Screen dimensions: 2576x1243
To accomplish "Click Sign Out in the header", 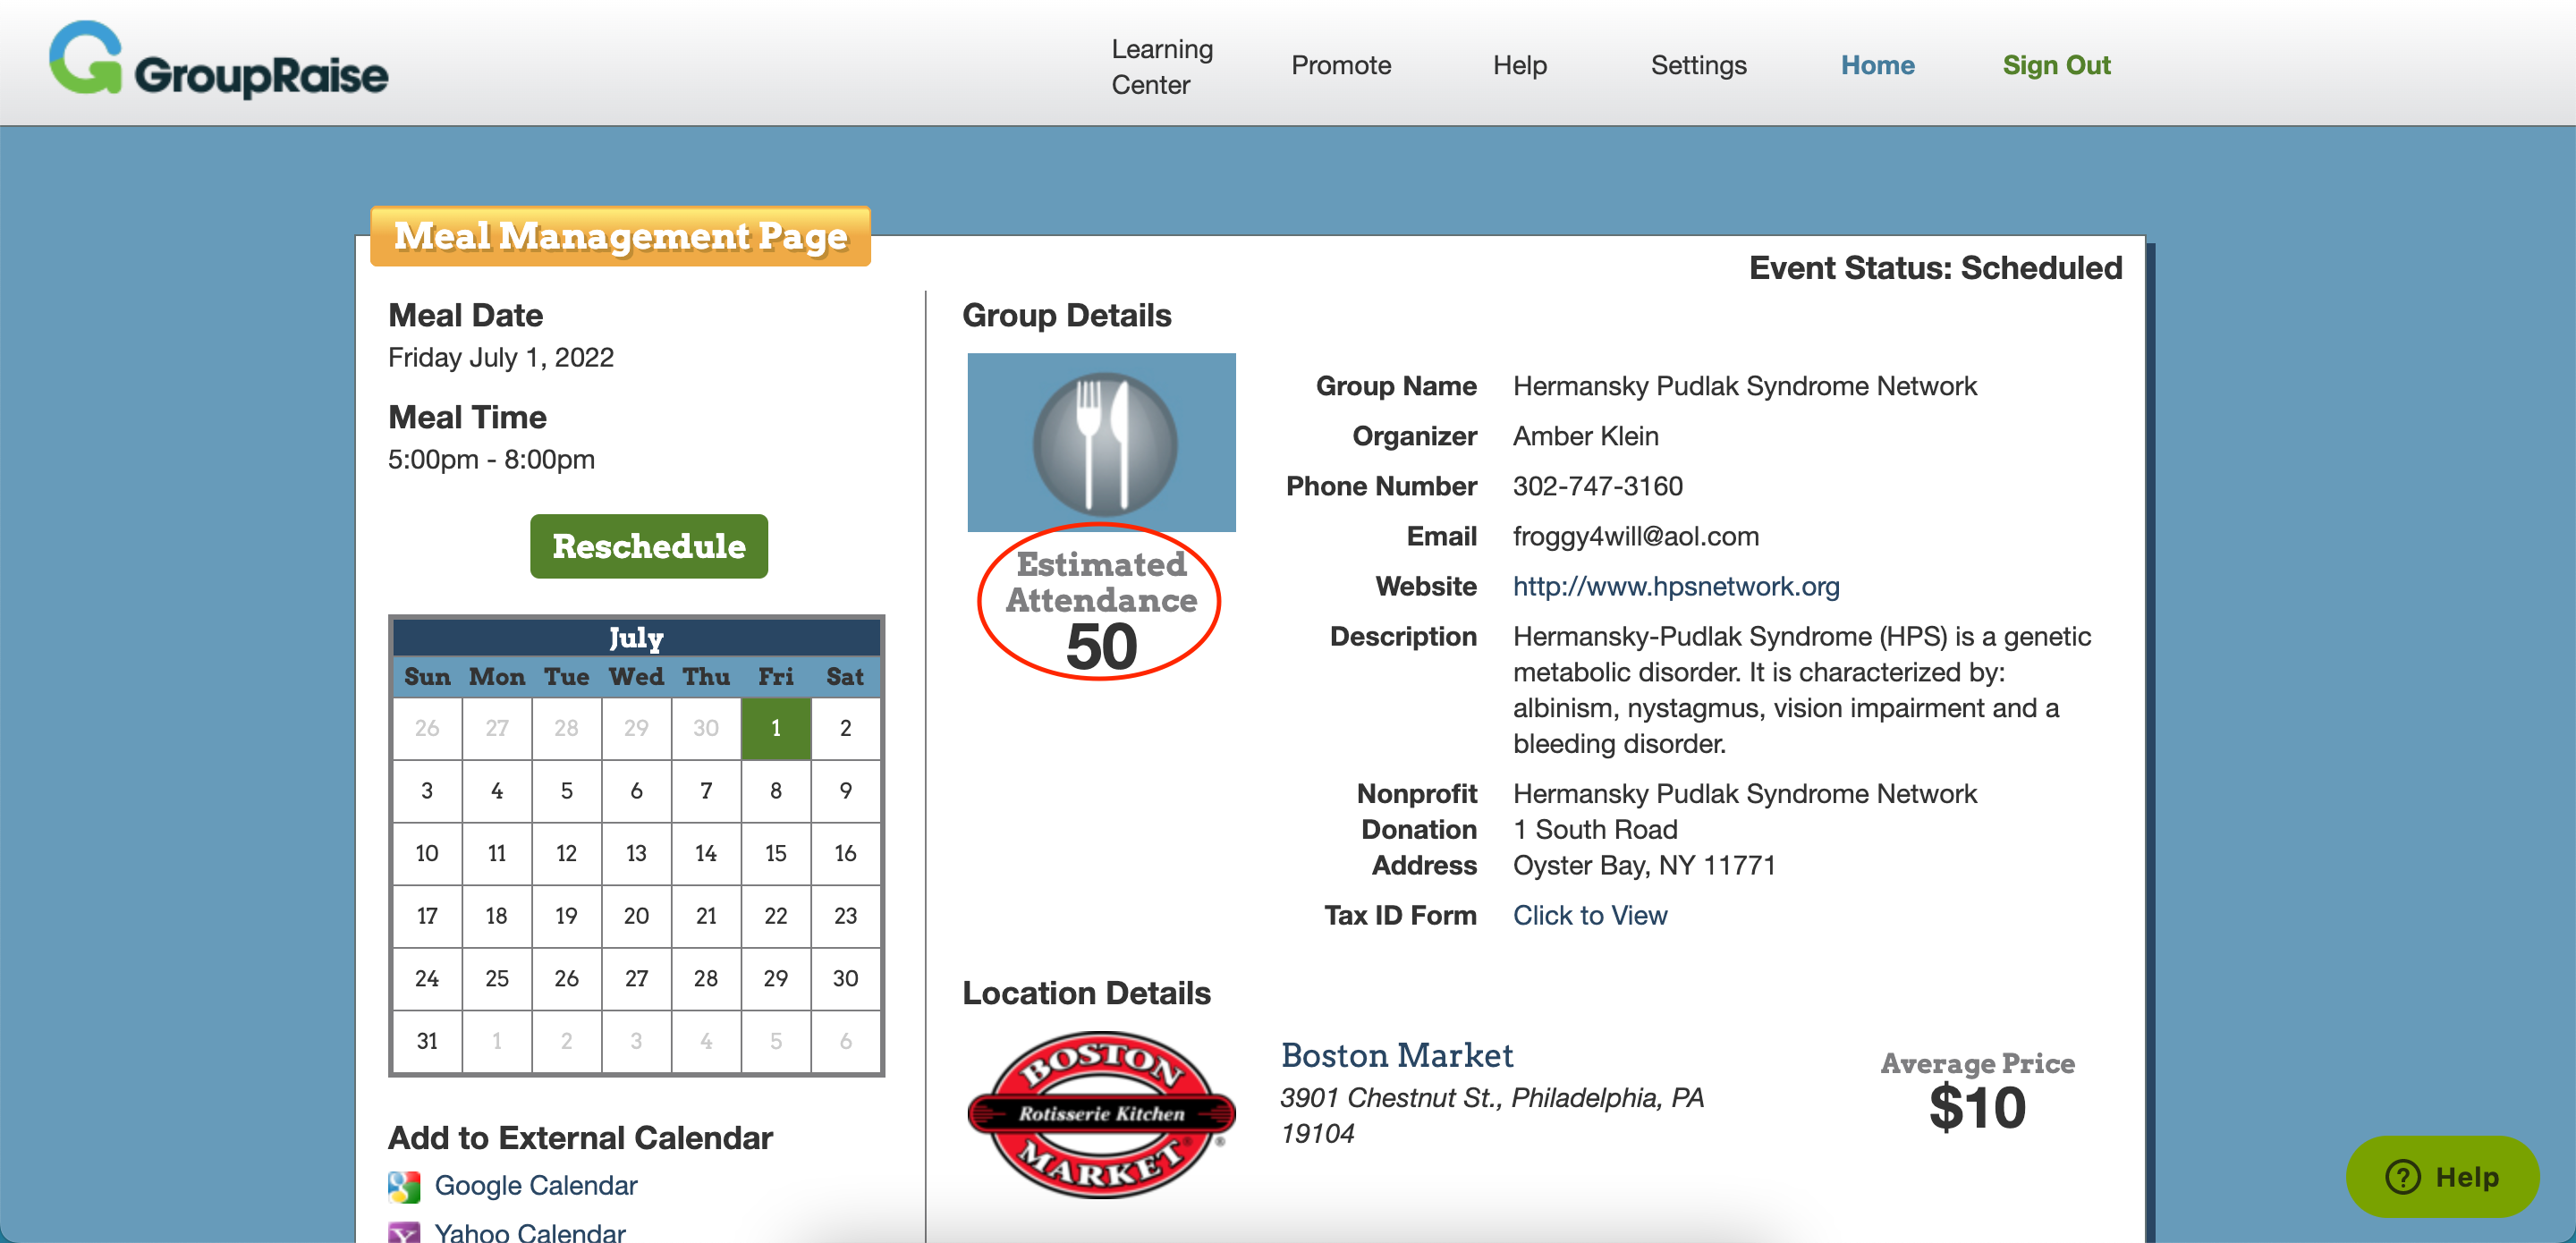I will [2055, 66].
